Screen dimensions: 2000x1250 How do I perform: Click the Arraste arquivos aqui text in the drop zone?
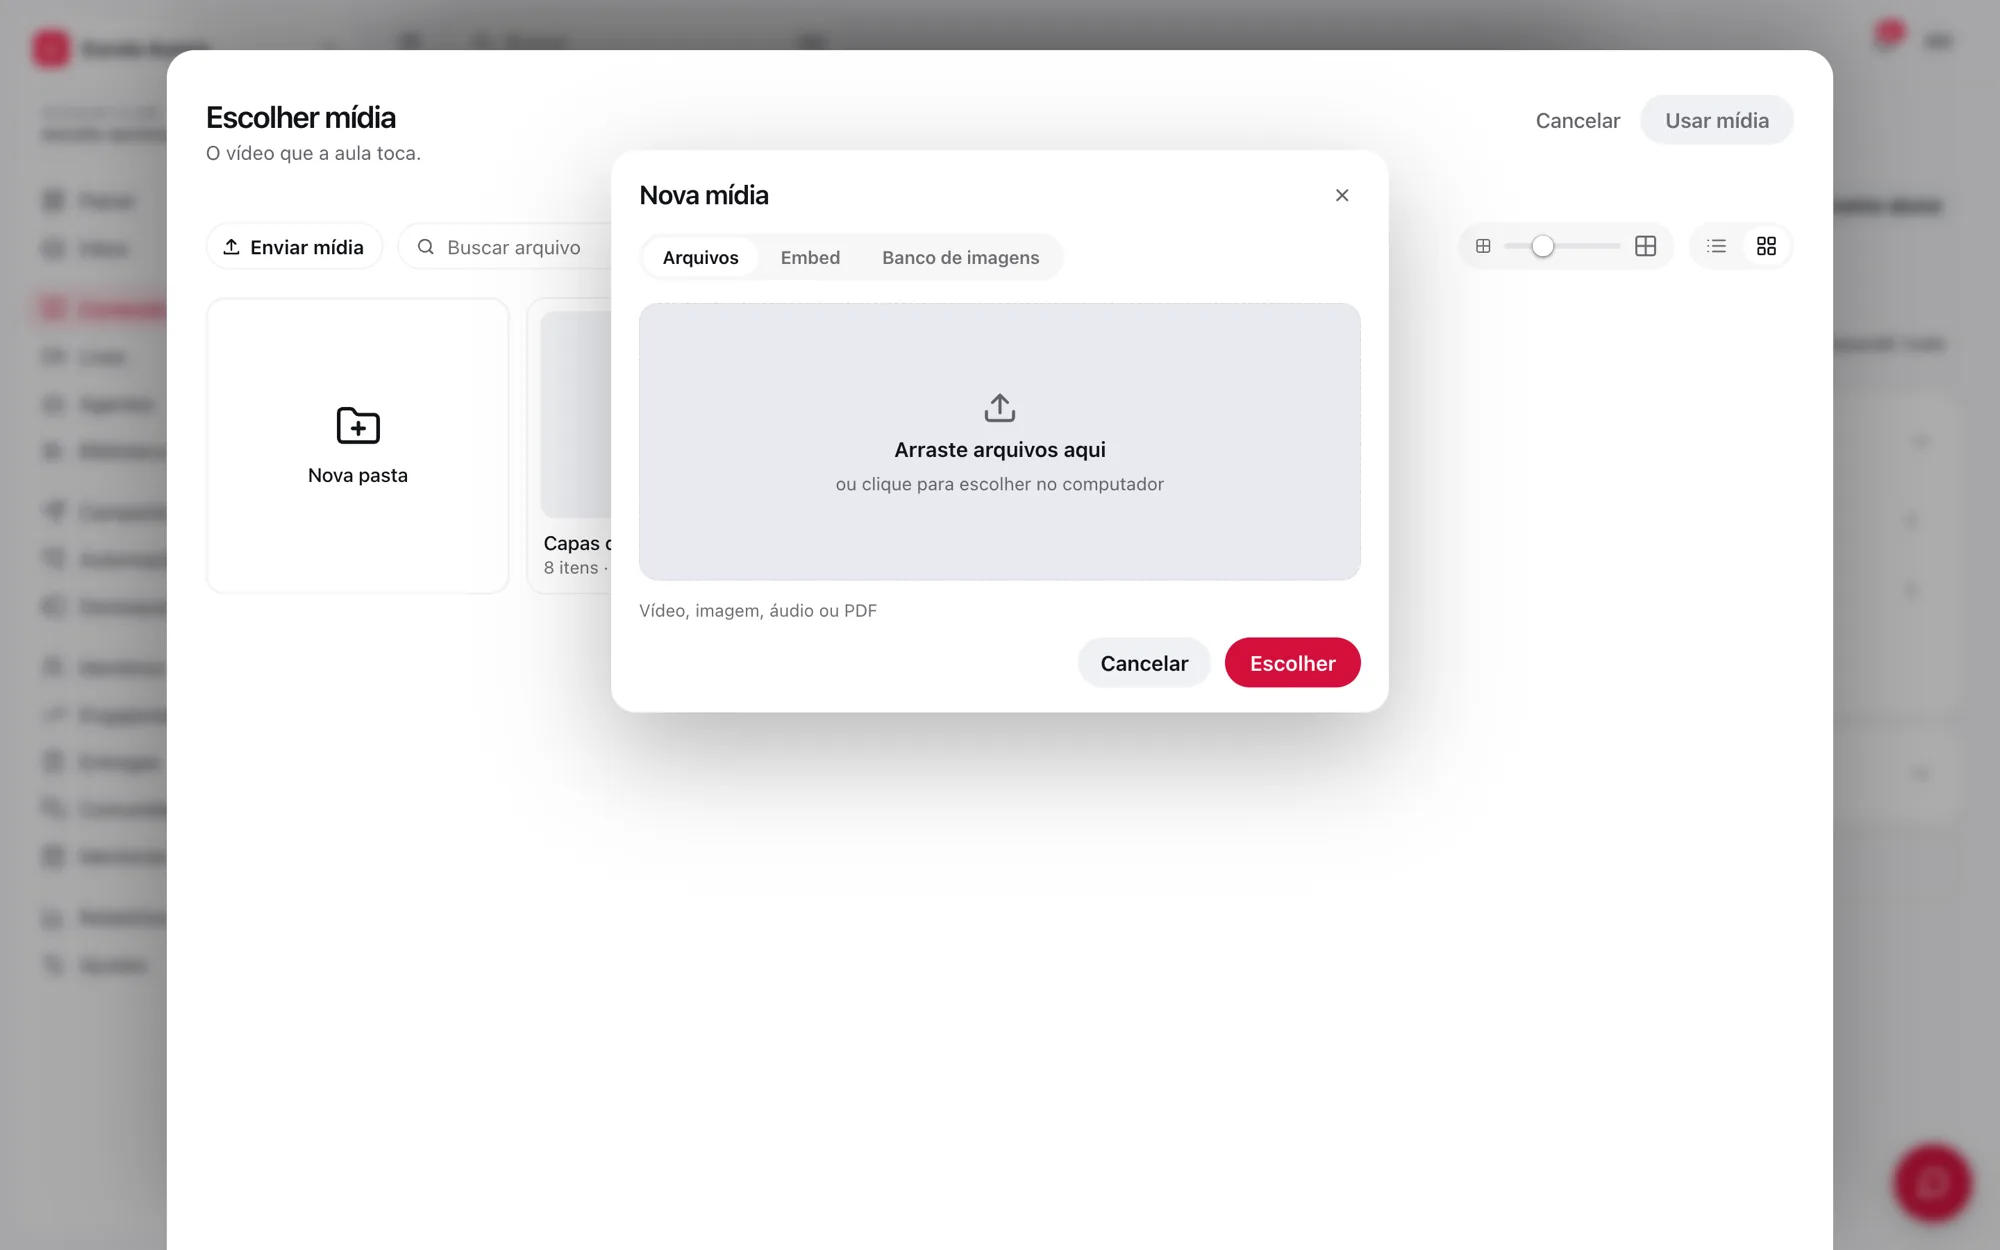[1000, 450]
